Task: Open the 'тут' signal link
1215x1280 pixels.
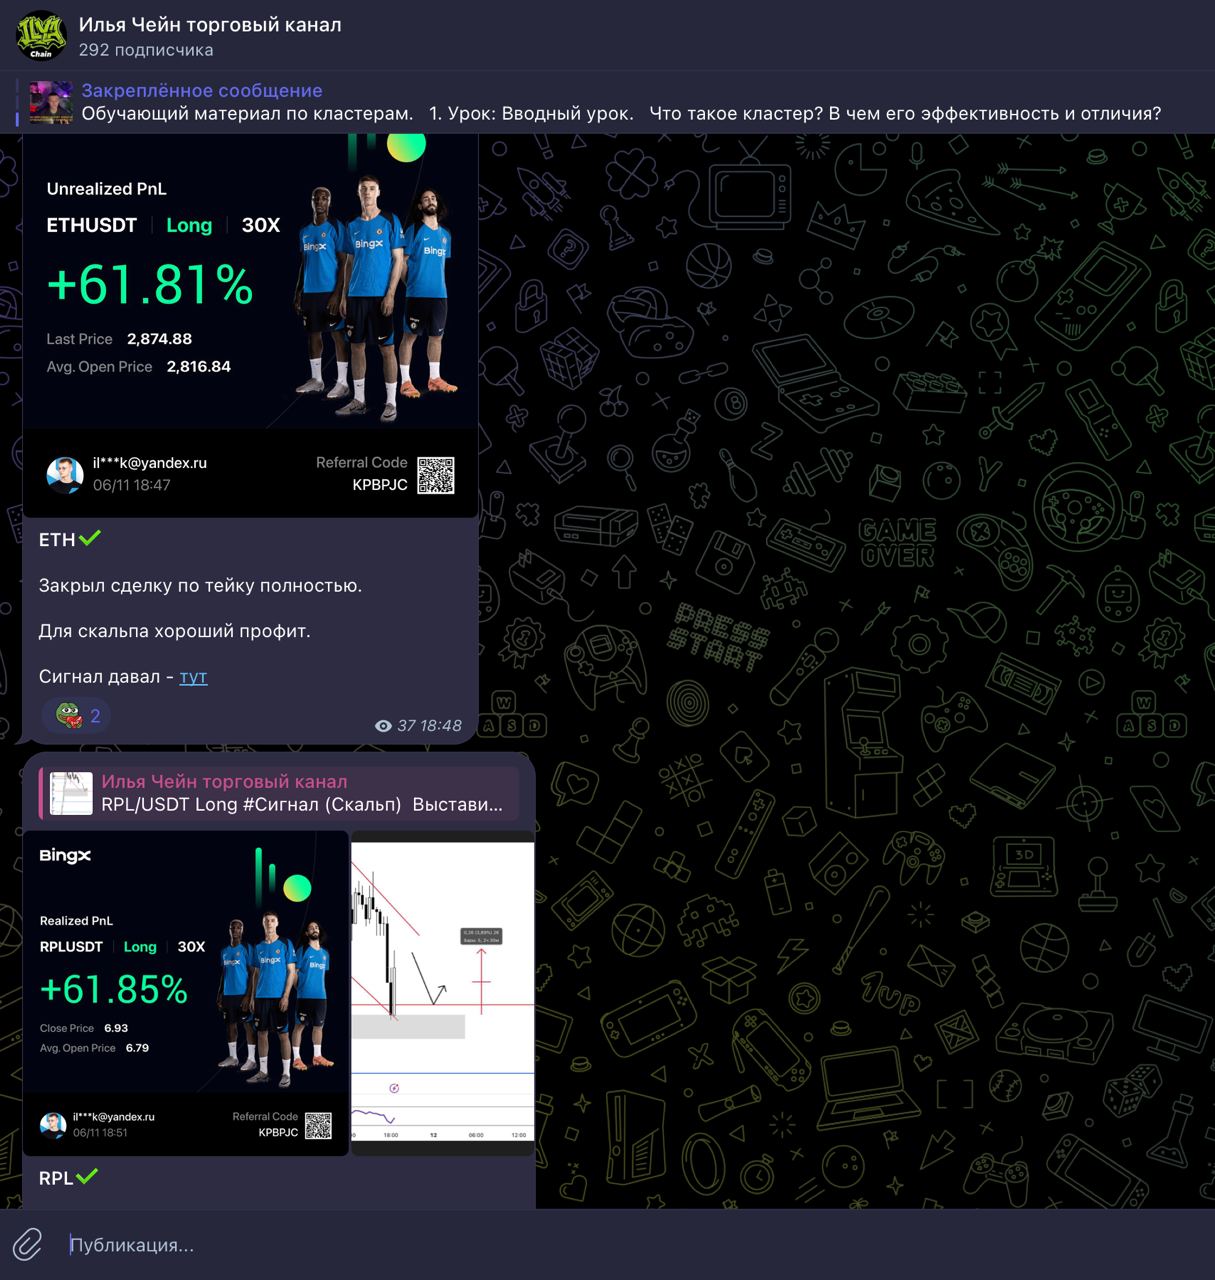Action: coord(193,677)
